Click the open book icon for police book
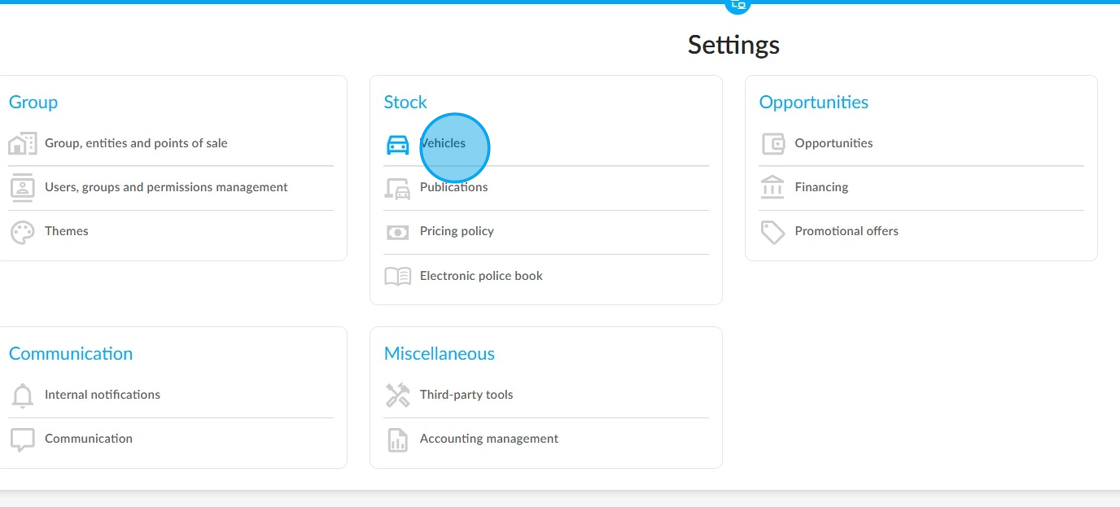The width and height of the screenshot is (1120, 507). (398, 276)
